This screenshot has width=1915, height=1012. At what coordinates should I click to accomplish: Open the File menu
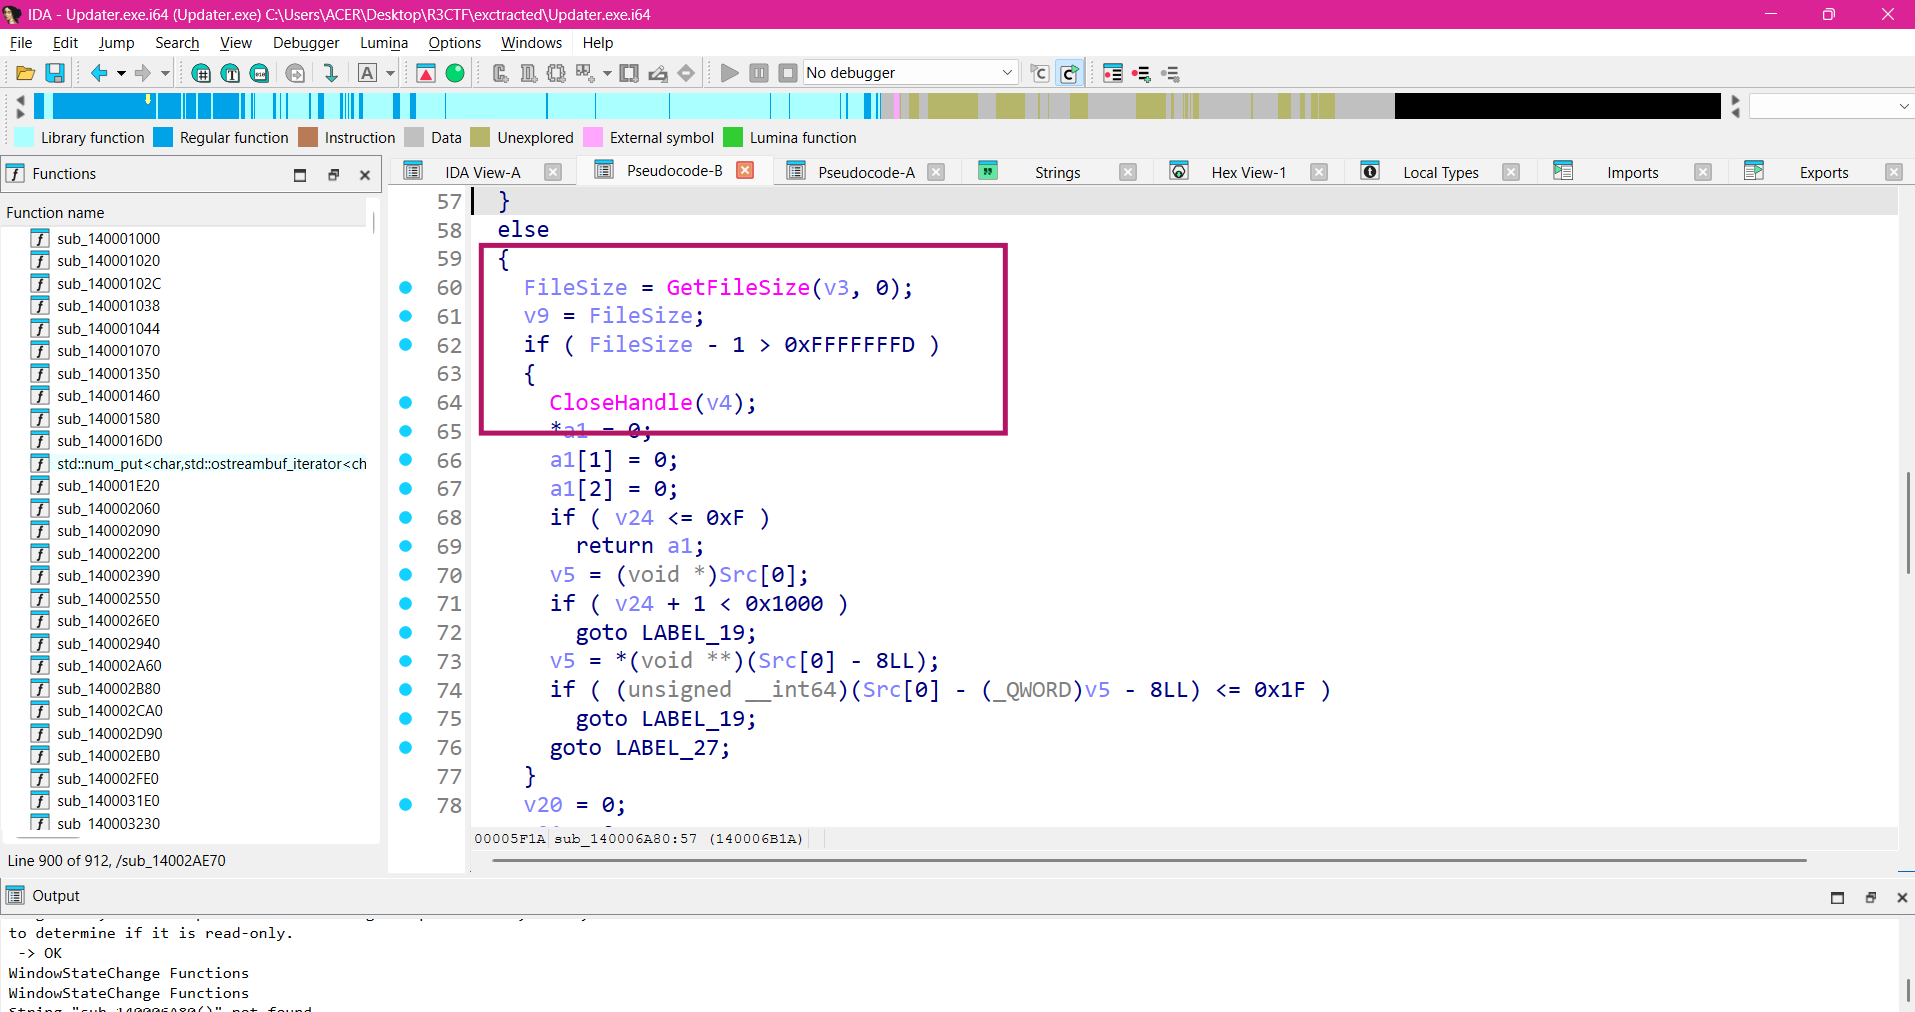(x=21, y=43)
